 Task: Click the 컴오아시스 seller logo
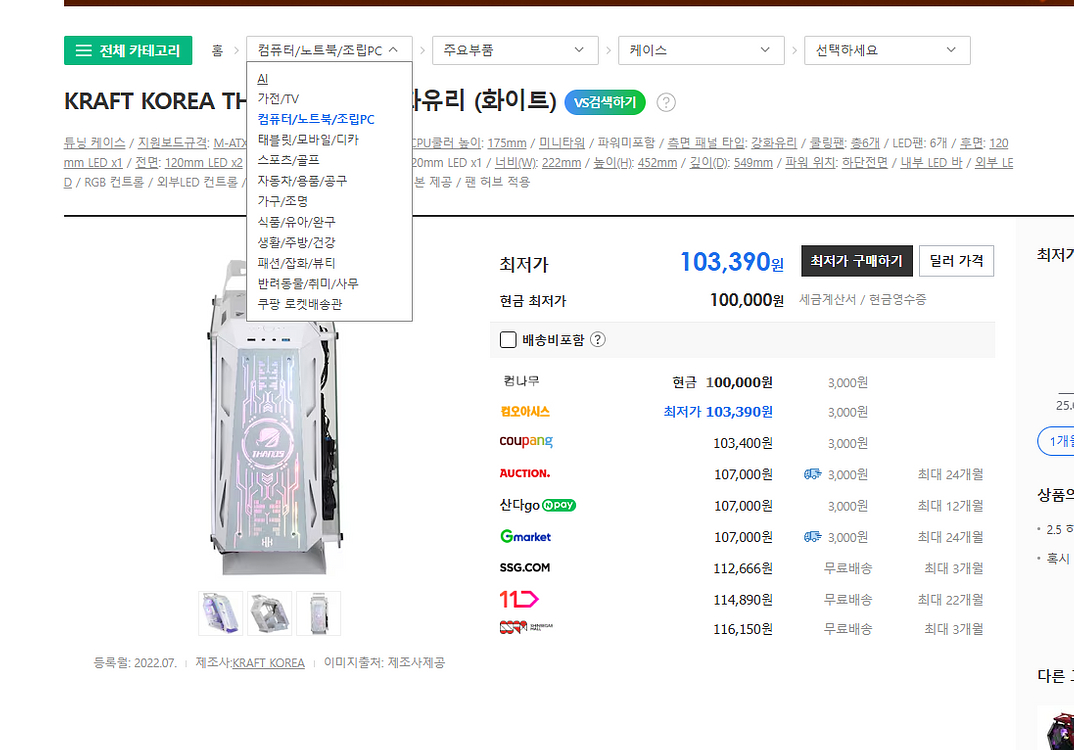coord(525,412)
